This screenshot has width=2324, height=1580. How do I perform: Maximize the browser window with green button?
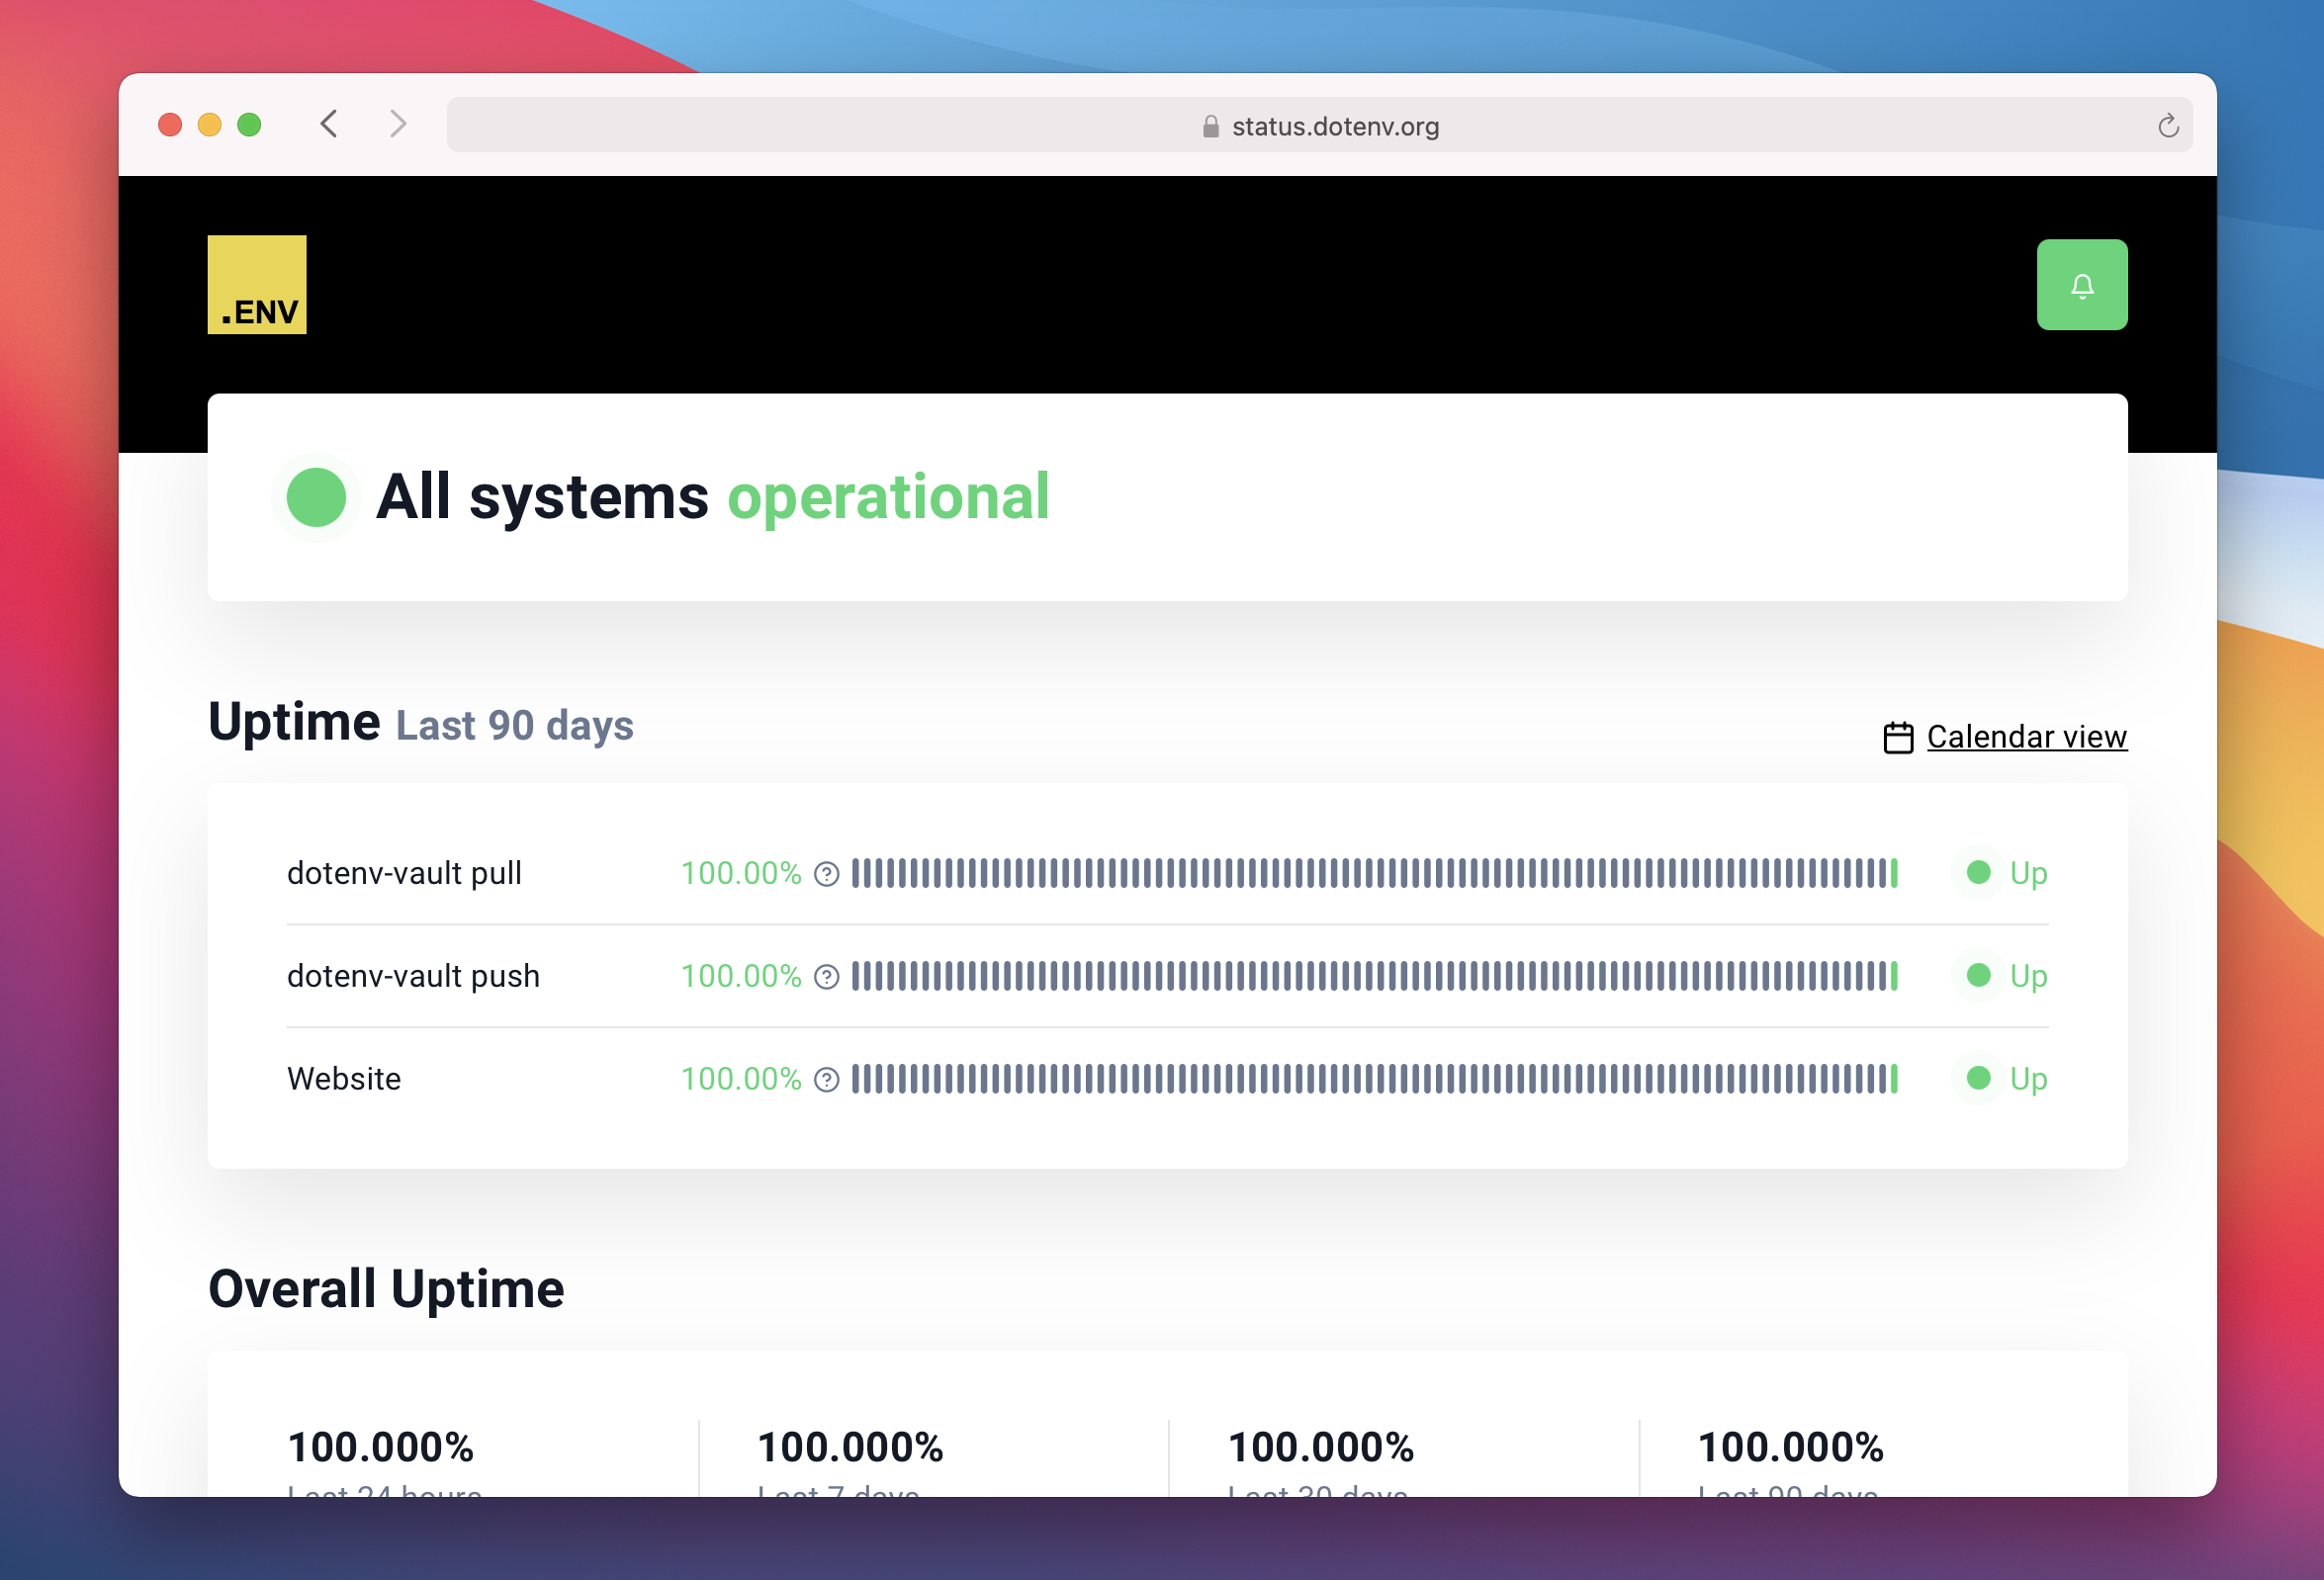[250, 124]
